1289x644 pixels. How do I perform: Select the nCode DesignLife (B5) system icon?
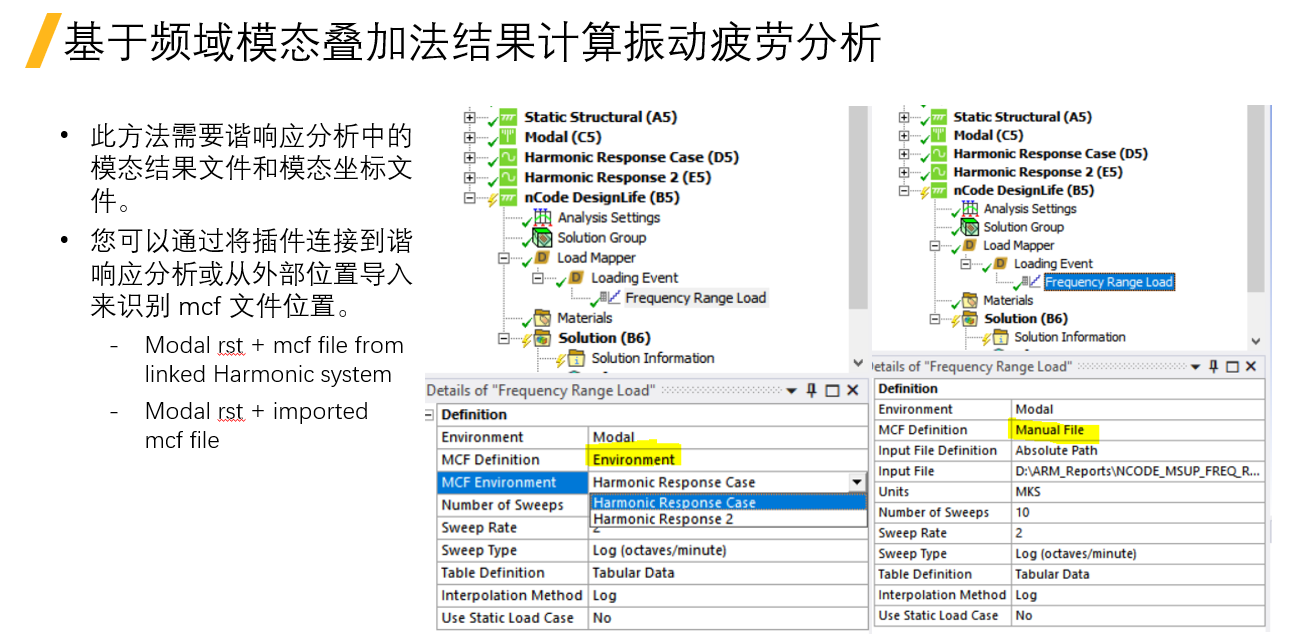click(x=509, y=197)
